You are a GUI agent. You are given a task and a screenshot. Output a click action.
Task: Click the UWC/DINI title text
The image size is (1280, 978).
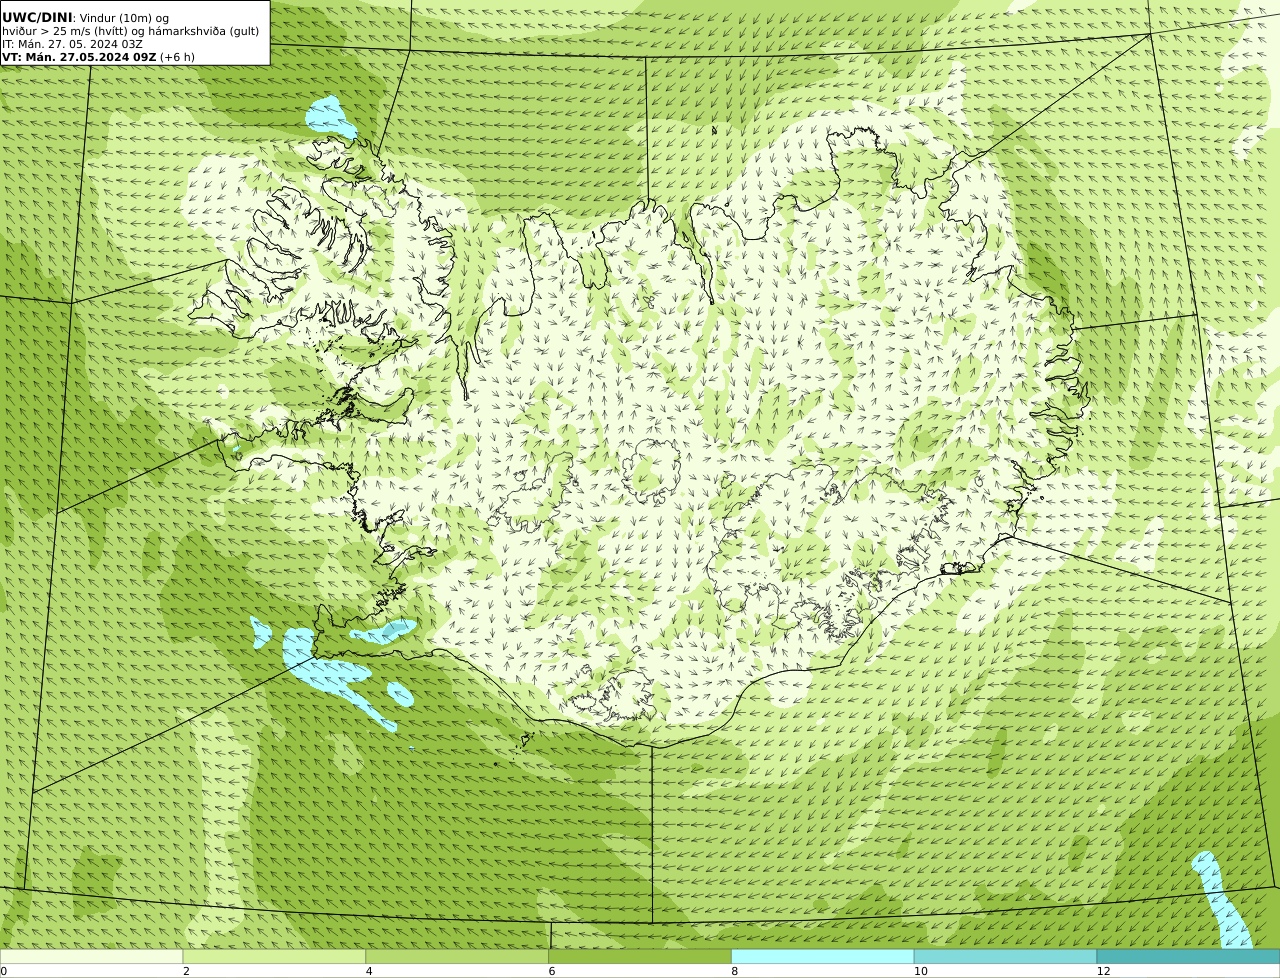click(x=37, y=17)
